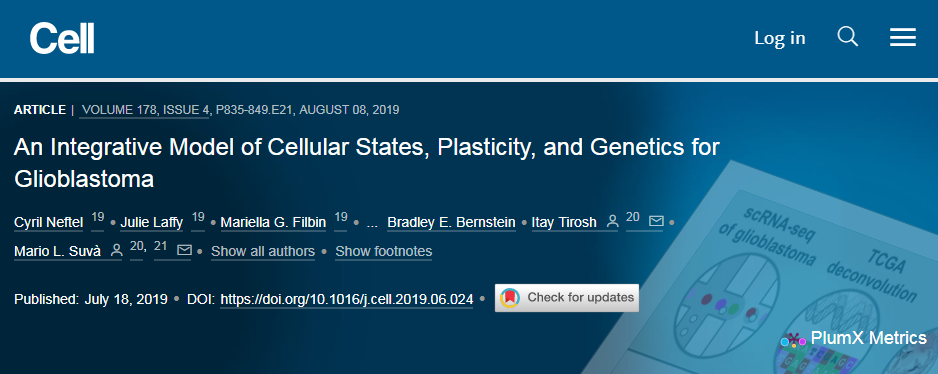Click the email envelope next to Mario L. Suvà
Viewport: 938px width, 374px height.
(184, 250)
